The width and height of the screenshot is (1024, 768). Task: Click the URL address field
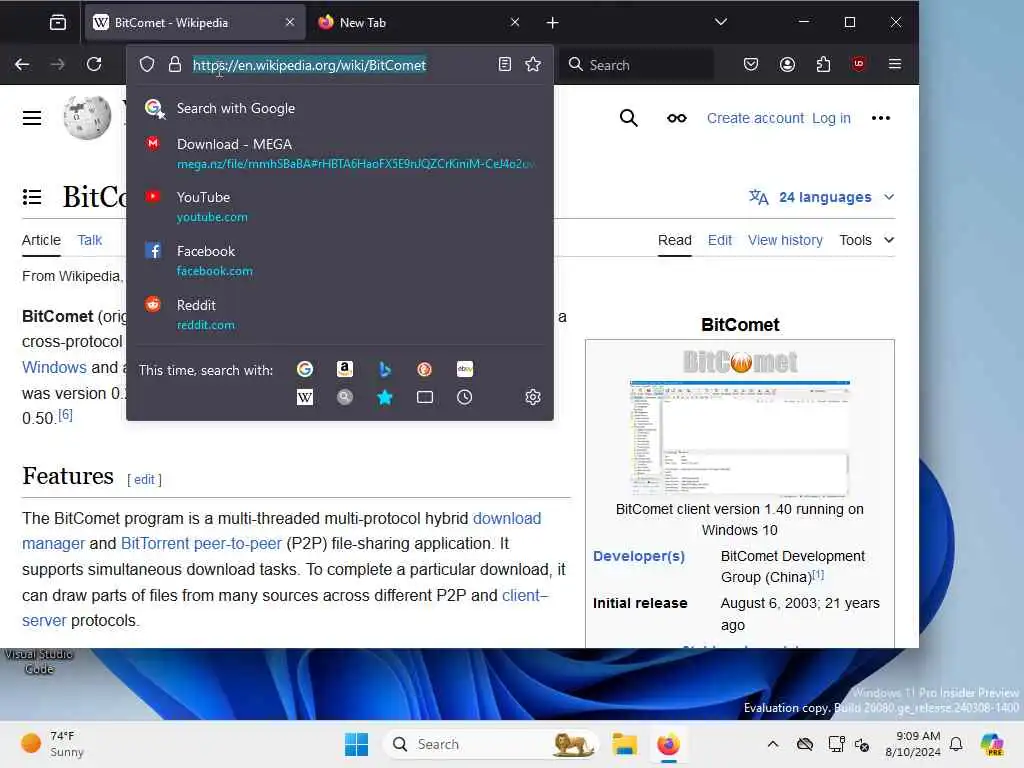coord(340,65)
